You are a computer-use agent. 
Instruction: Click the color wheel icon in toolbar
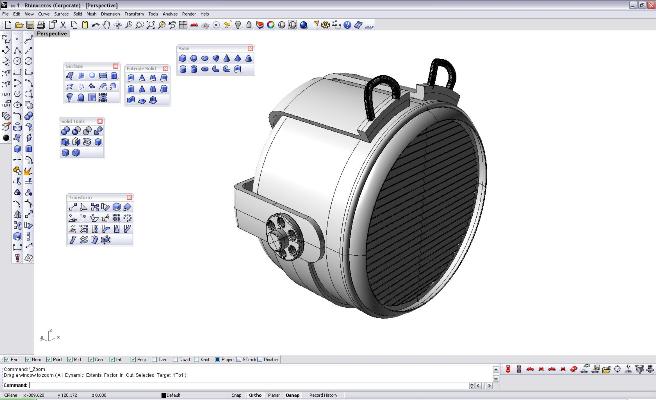pos(271,25)
